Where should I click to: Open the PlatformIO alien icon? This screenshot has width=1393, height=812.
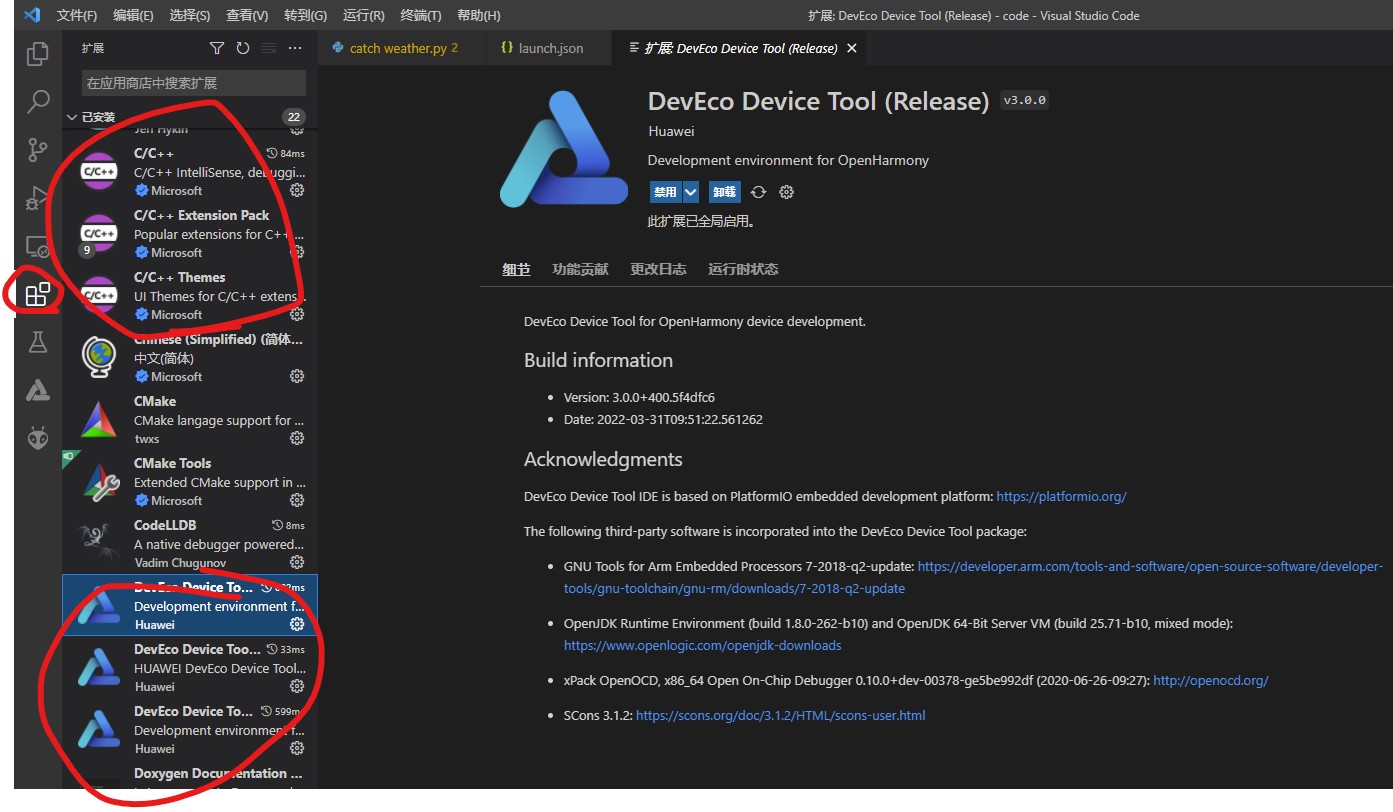[x=37, y=438]
